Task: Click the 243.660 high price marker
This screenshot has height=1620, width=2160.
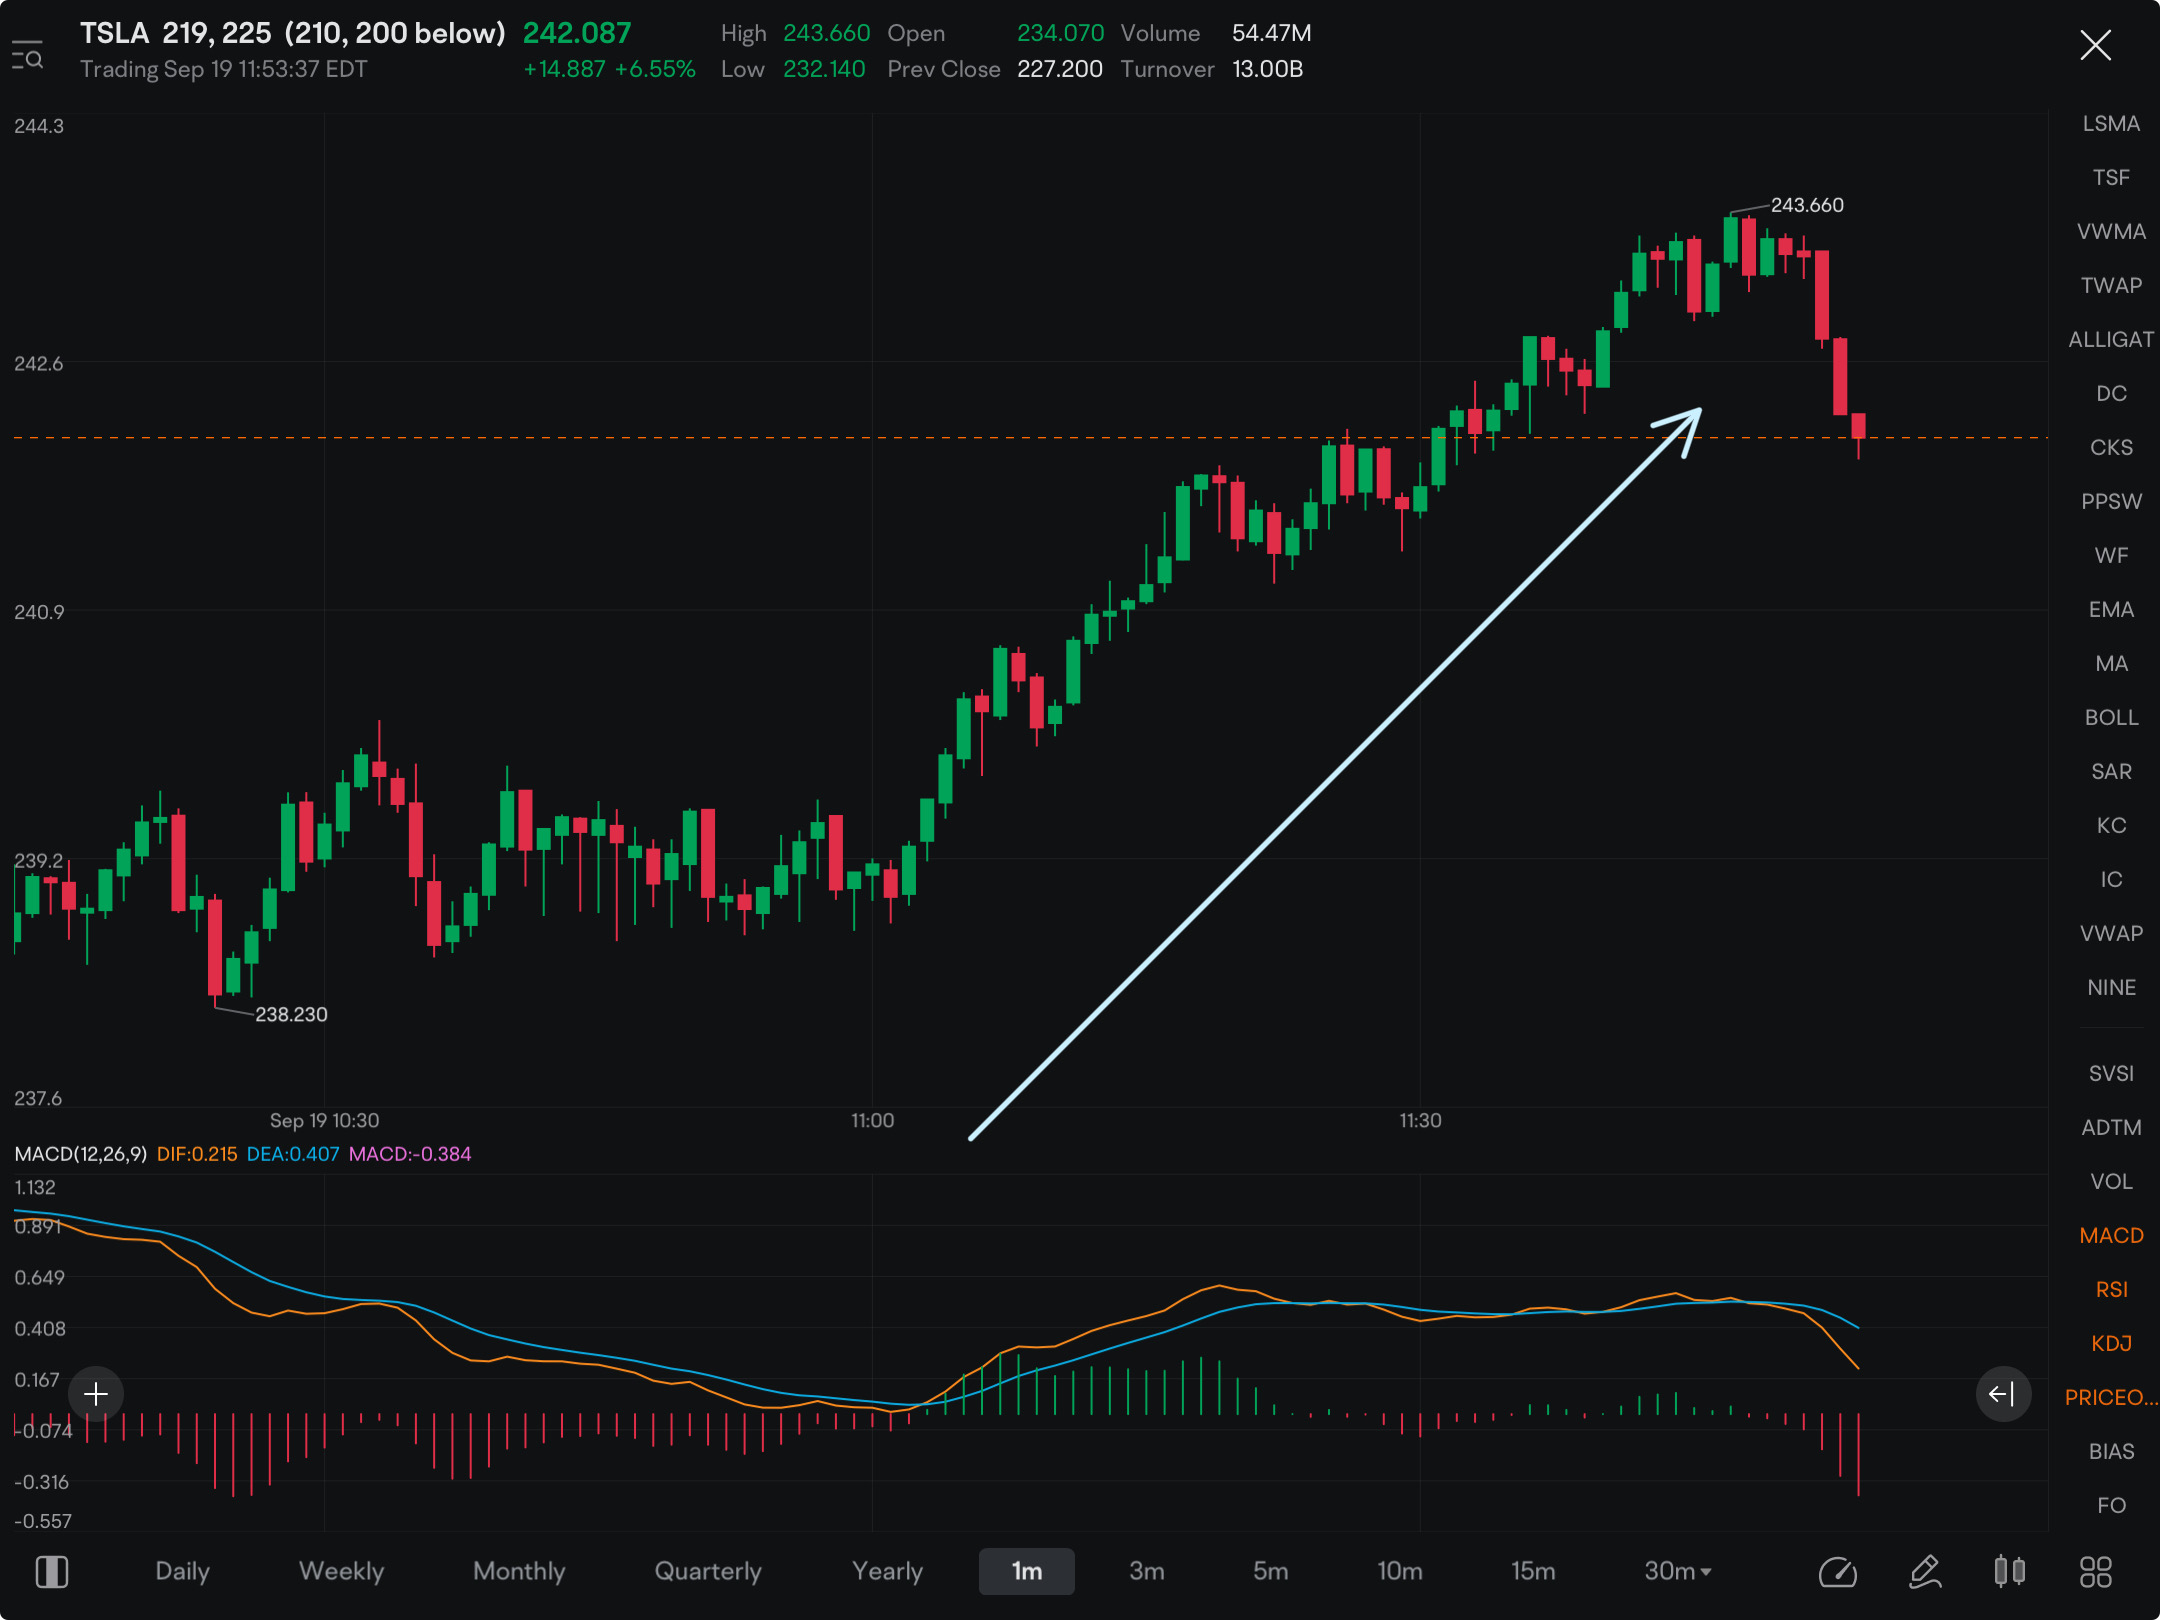Action: (1807, 205)
